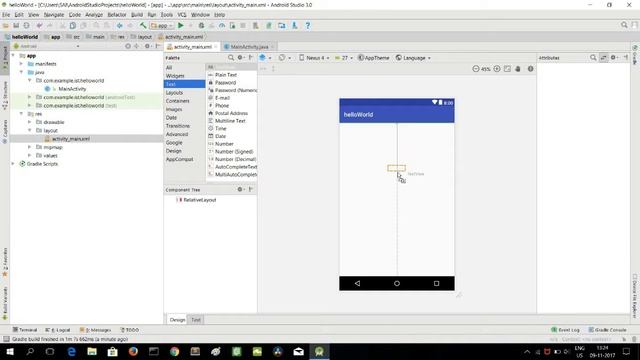
Task: Select the Design tab at bottom
Action: point(177,320)
